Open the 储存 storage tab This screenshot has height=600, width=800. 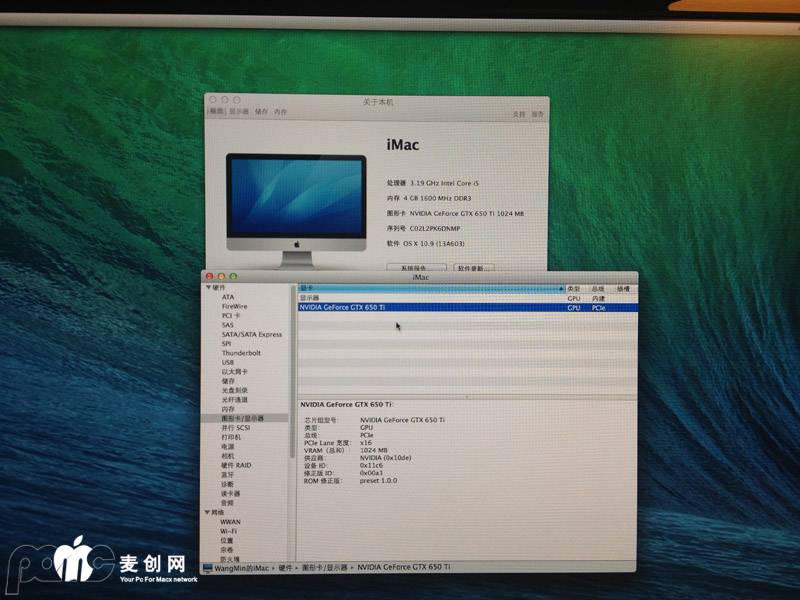pyautogui.click(x=261, y=113)
